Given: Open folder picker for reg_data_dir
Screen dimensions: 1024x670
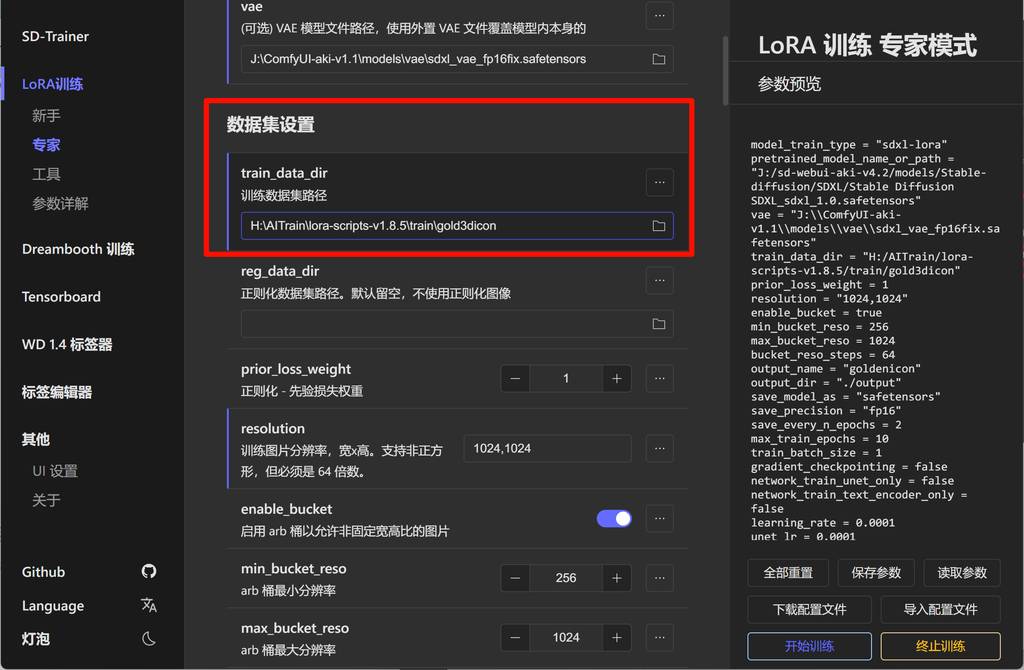Looking at the screenshot, I should coord(658,324).
